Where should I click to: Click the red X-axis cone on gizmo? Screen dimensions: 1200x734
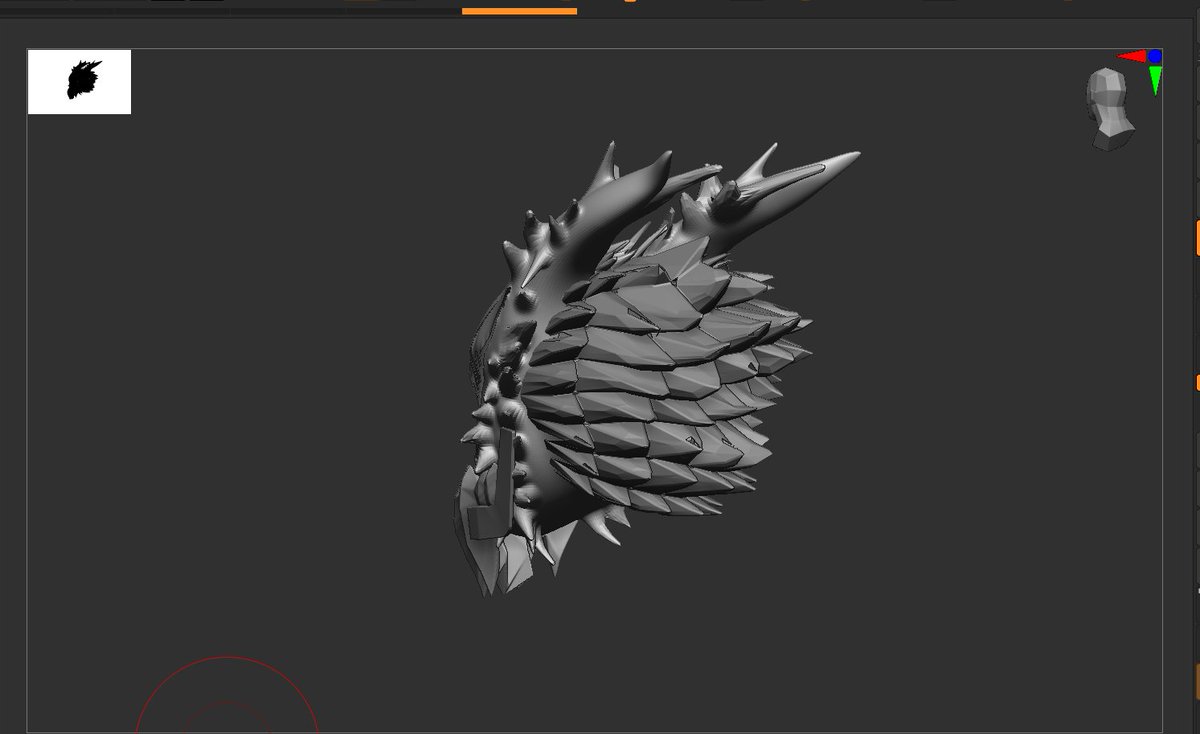[x=1131, y=56]
